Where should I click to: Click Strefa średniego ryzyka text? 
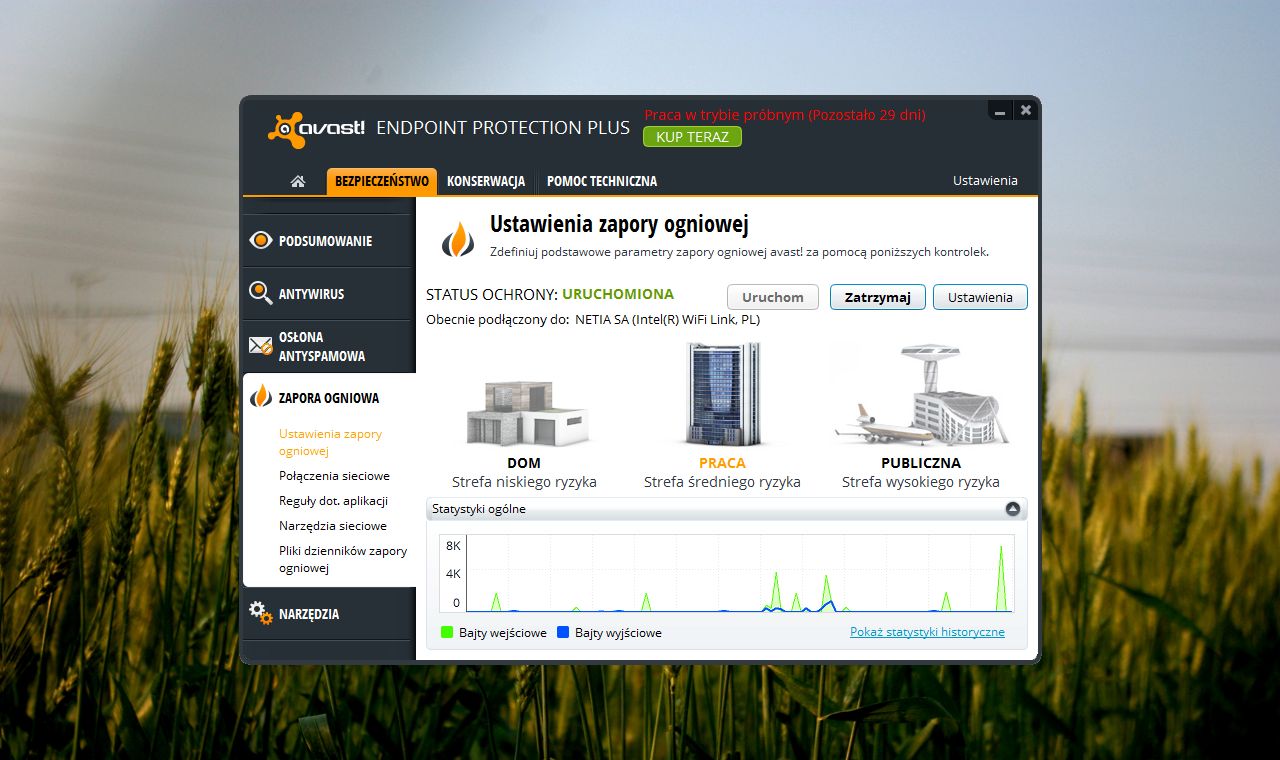coord(722,482)
